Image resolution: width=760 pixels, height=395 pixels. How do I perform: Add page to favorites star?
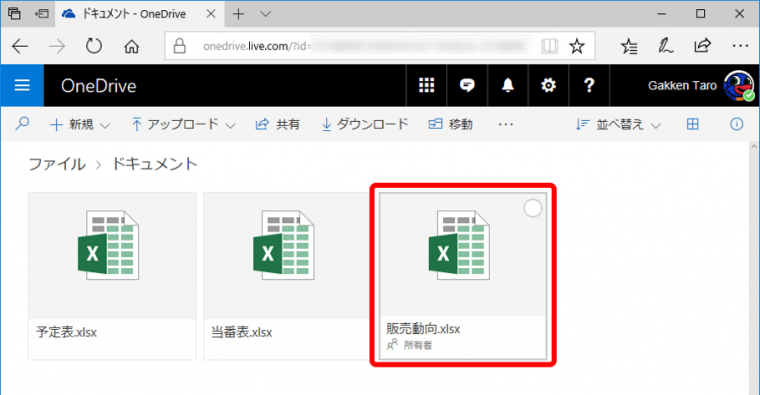pos(577,47)
